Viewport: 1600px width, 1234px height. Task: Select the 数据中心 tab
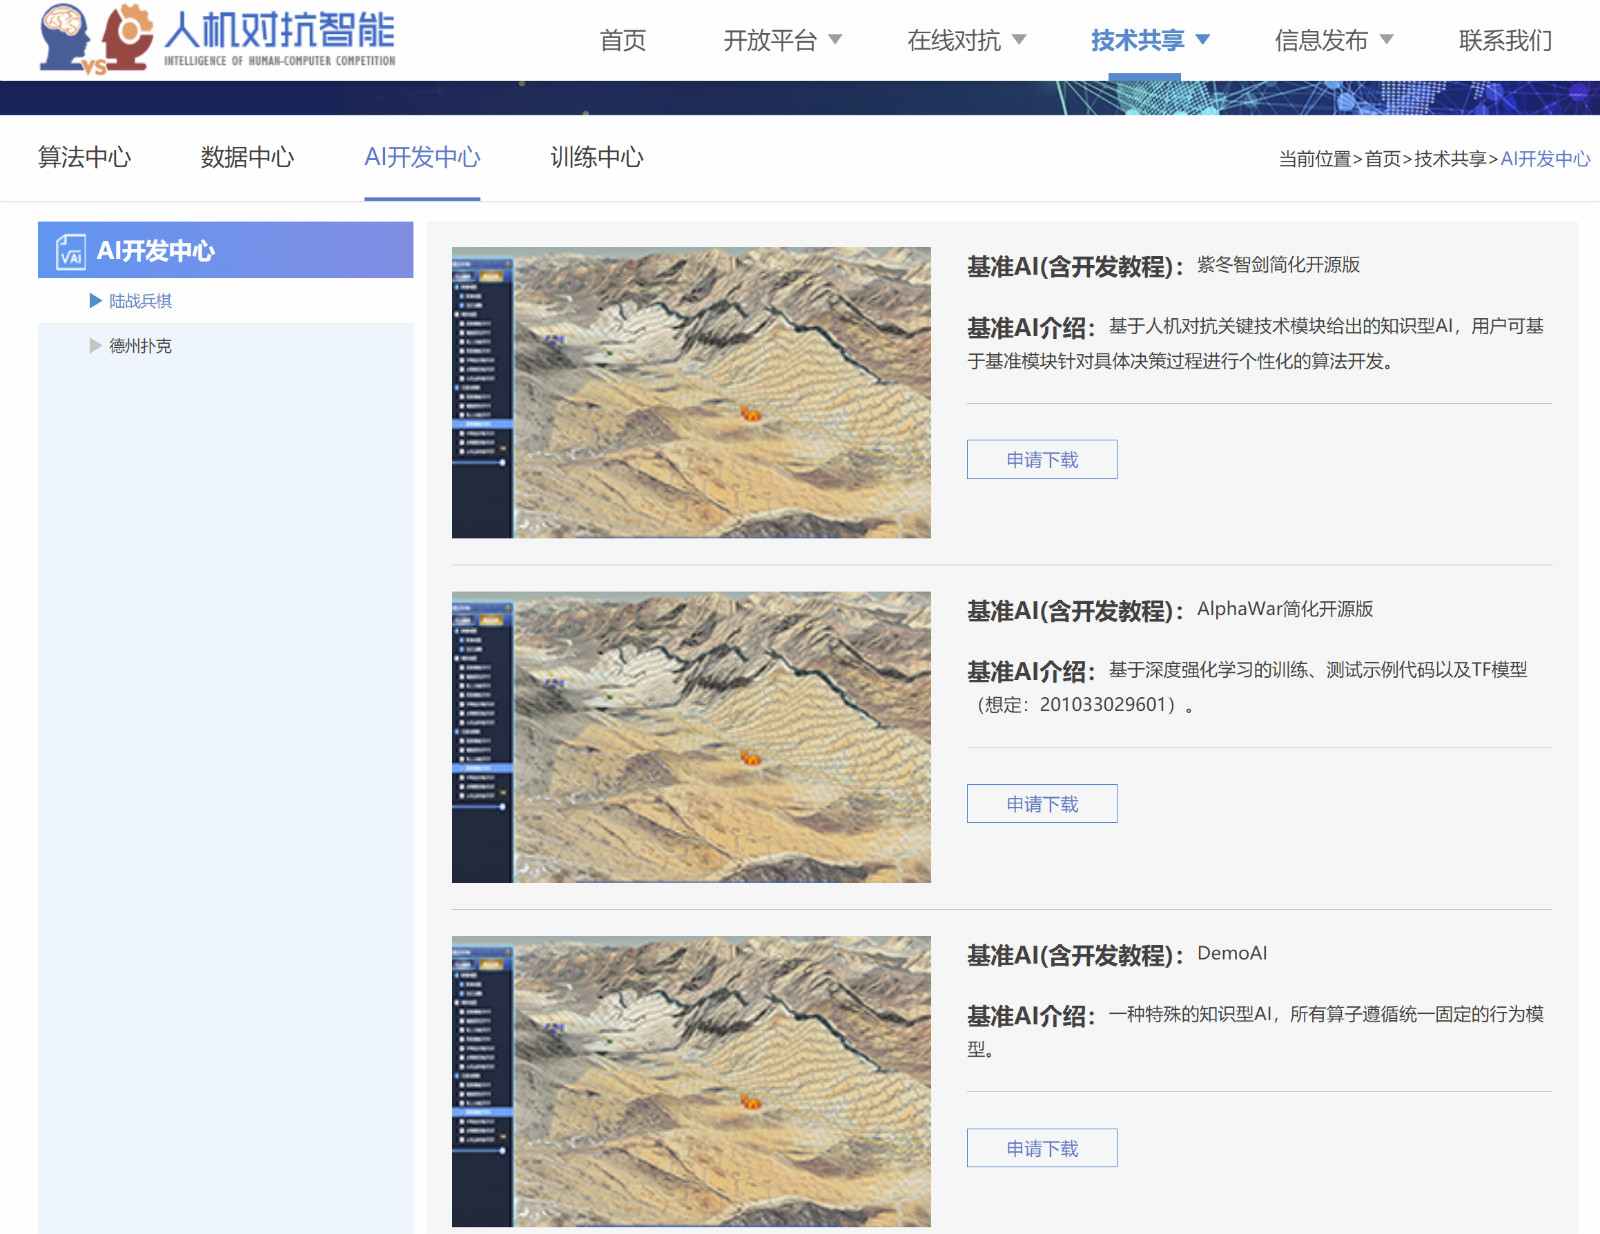(x=247, y=158)
